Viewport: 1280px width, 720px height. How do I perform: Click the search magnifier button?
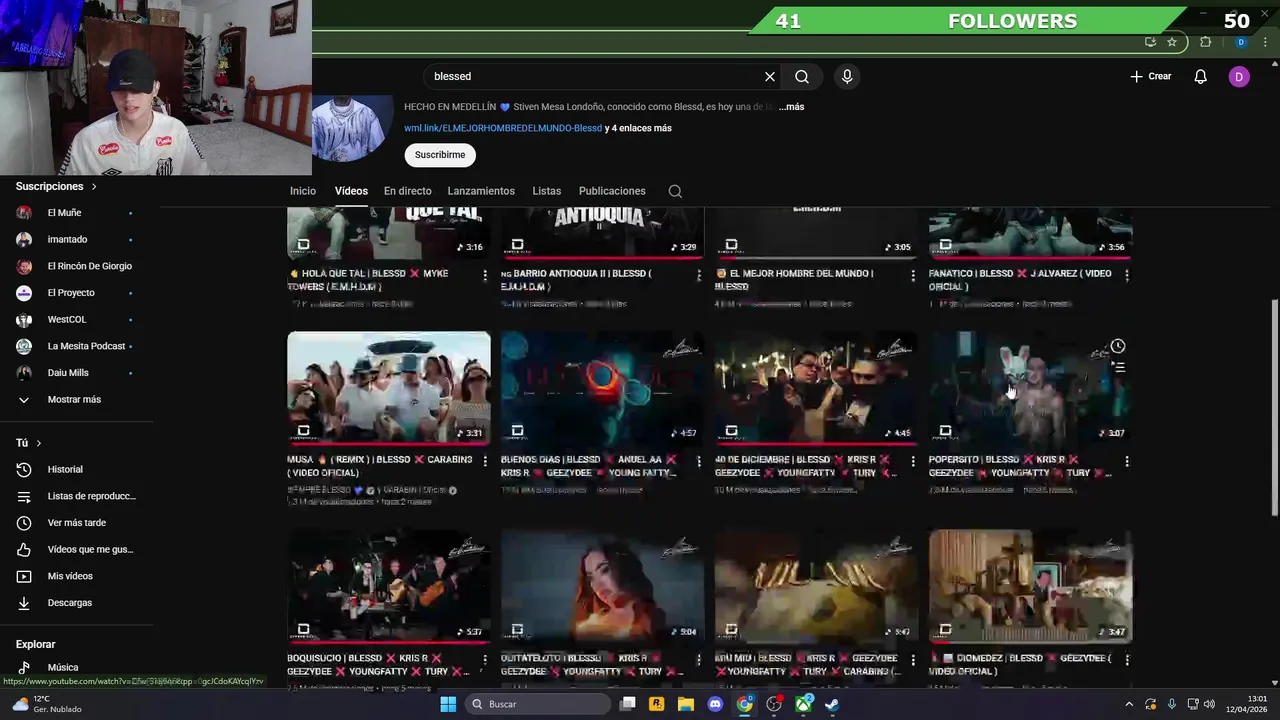tap(802, 76)
